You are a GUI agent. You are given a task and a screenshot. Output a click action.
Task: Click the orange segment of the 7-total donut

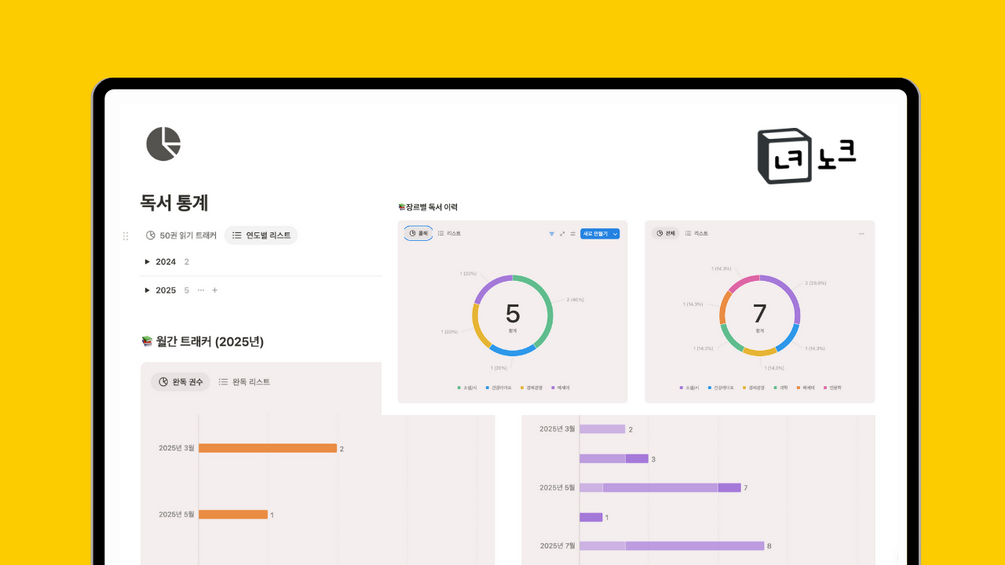(724, 307)
